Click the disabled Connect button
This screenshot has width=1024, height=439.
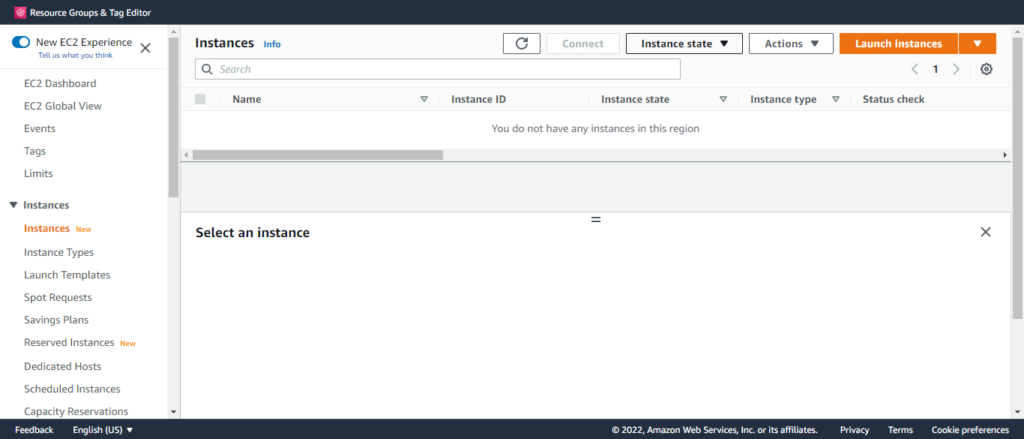[x=583, y=44]
